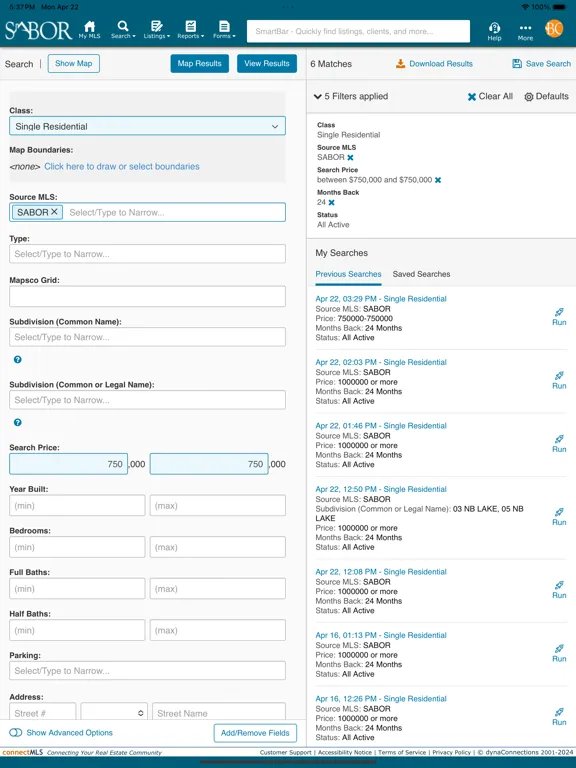Remove the Months Back 24 filter

332,202
